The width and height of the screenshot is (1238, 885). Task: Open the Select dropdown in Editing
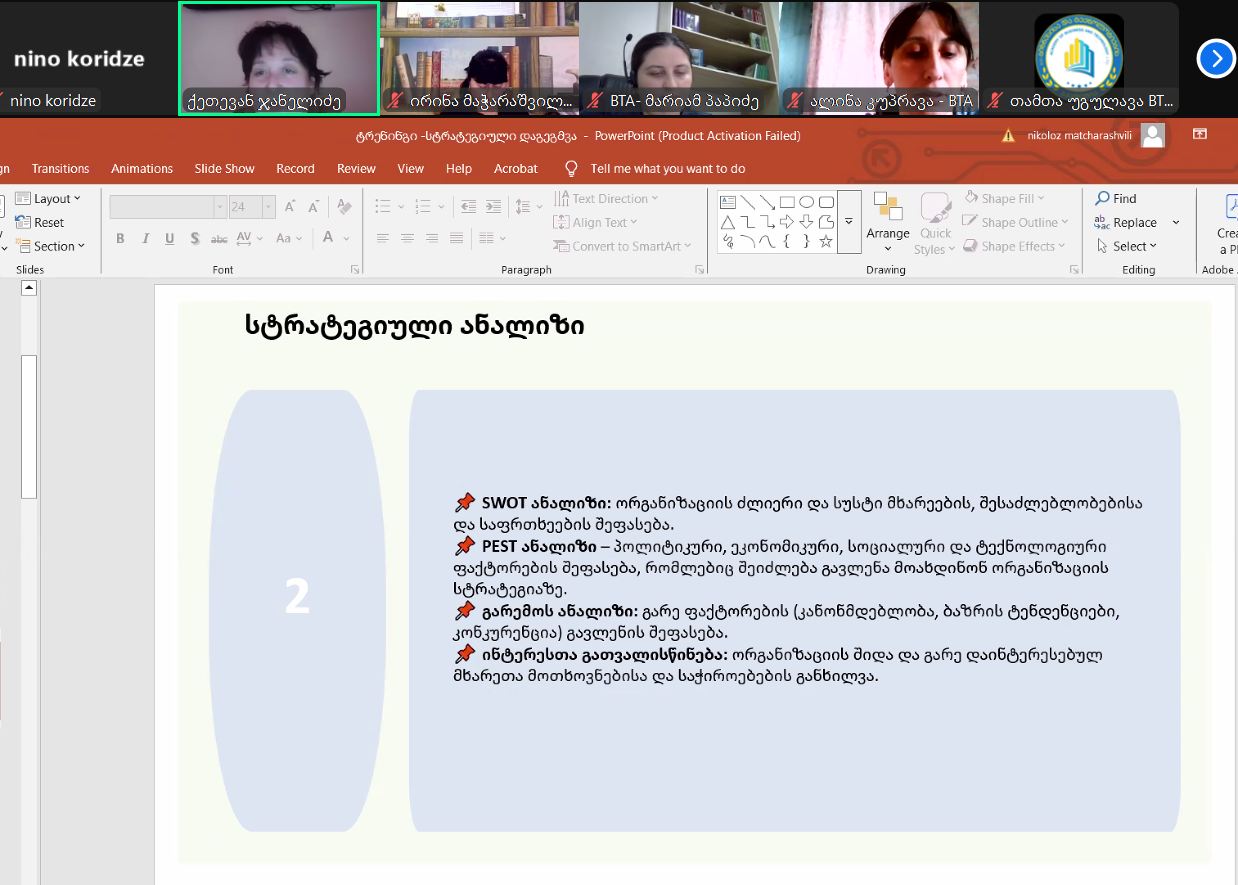(1126, 246)
